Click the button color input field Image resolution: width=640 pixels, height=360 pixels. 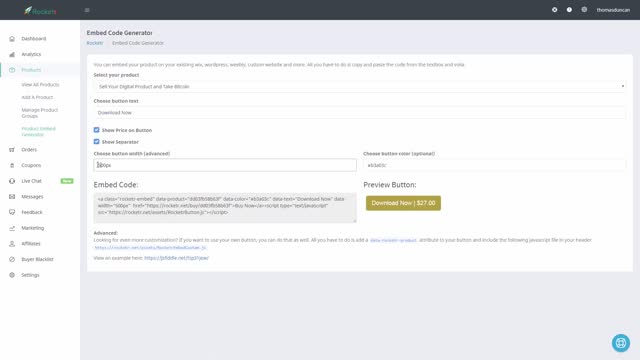click(x=494, y=165)
